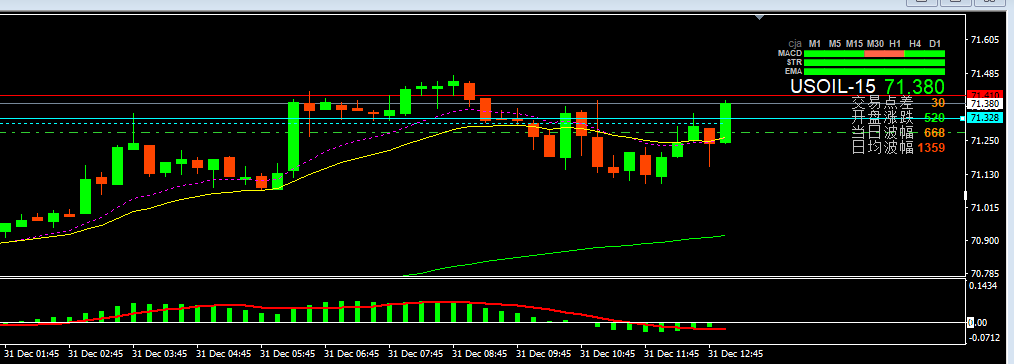The image size is (1014, 364).
Task: Click the chart shift triangle marker
Action: click(x=759, y=17)
